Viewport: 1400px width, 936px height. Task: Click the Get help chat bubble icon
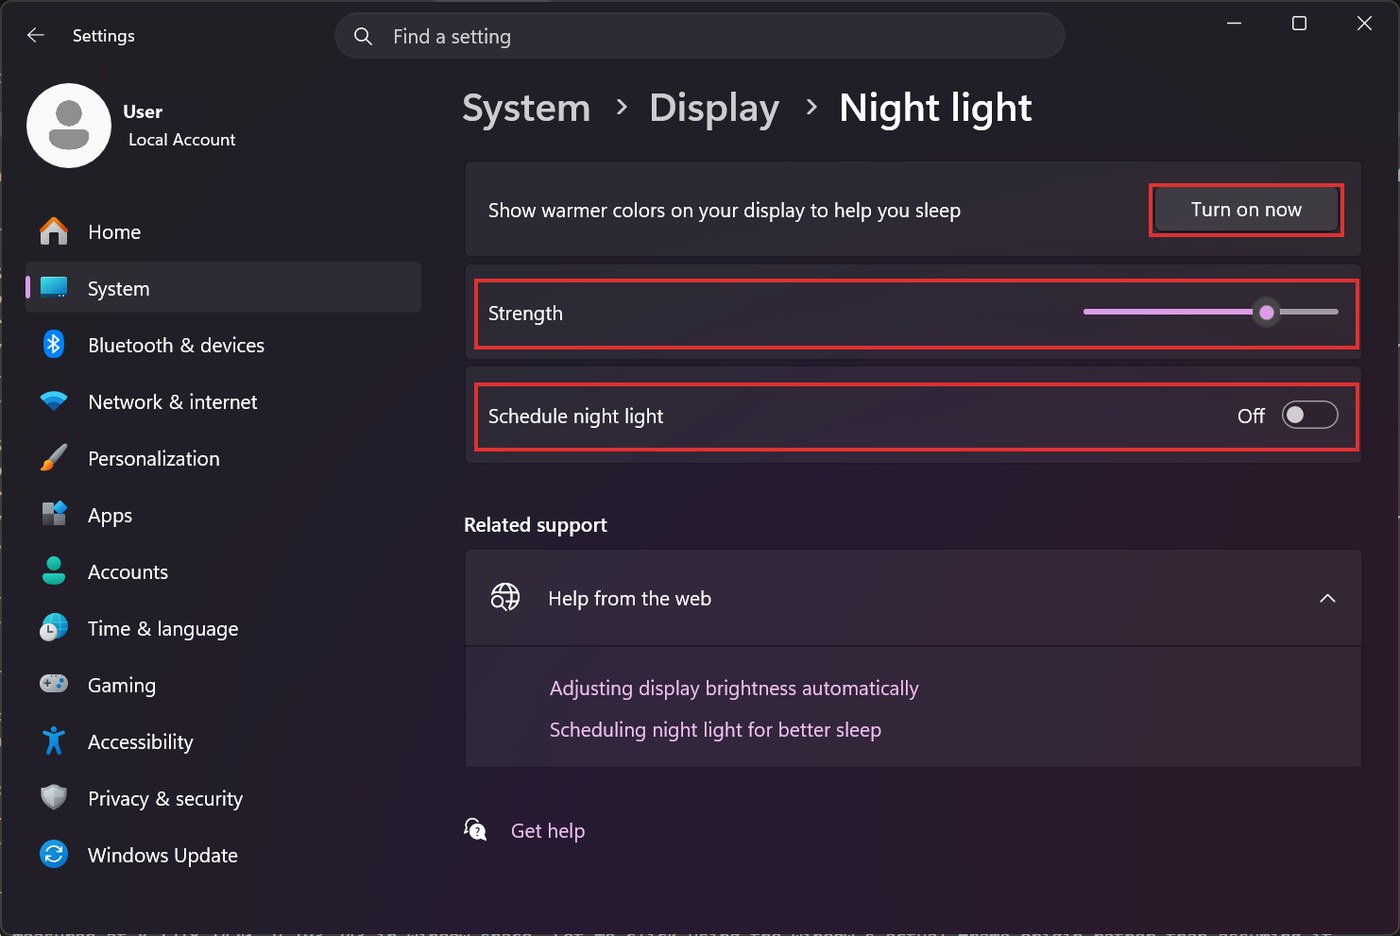(x=476, y=830)
